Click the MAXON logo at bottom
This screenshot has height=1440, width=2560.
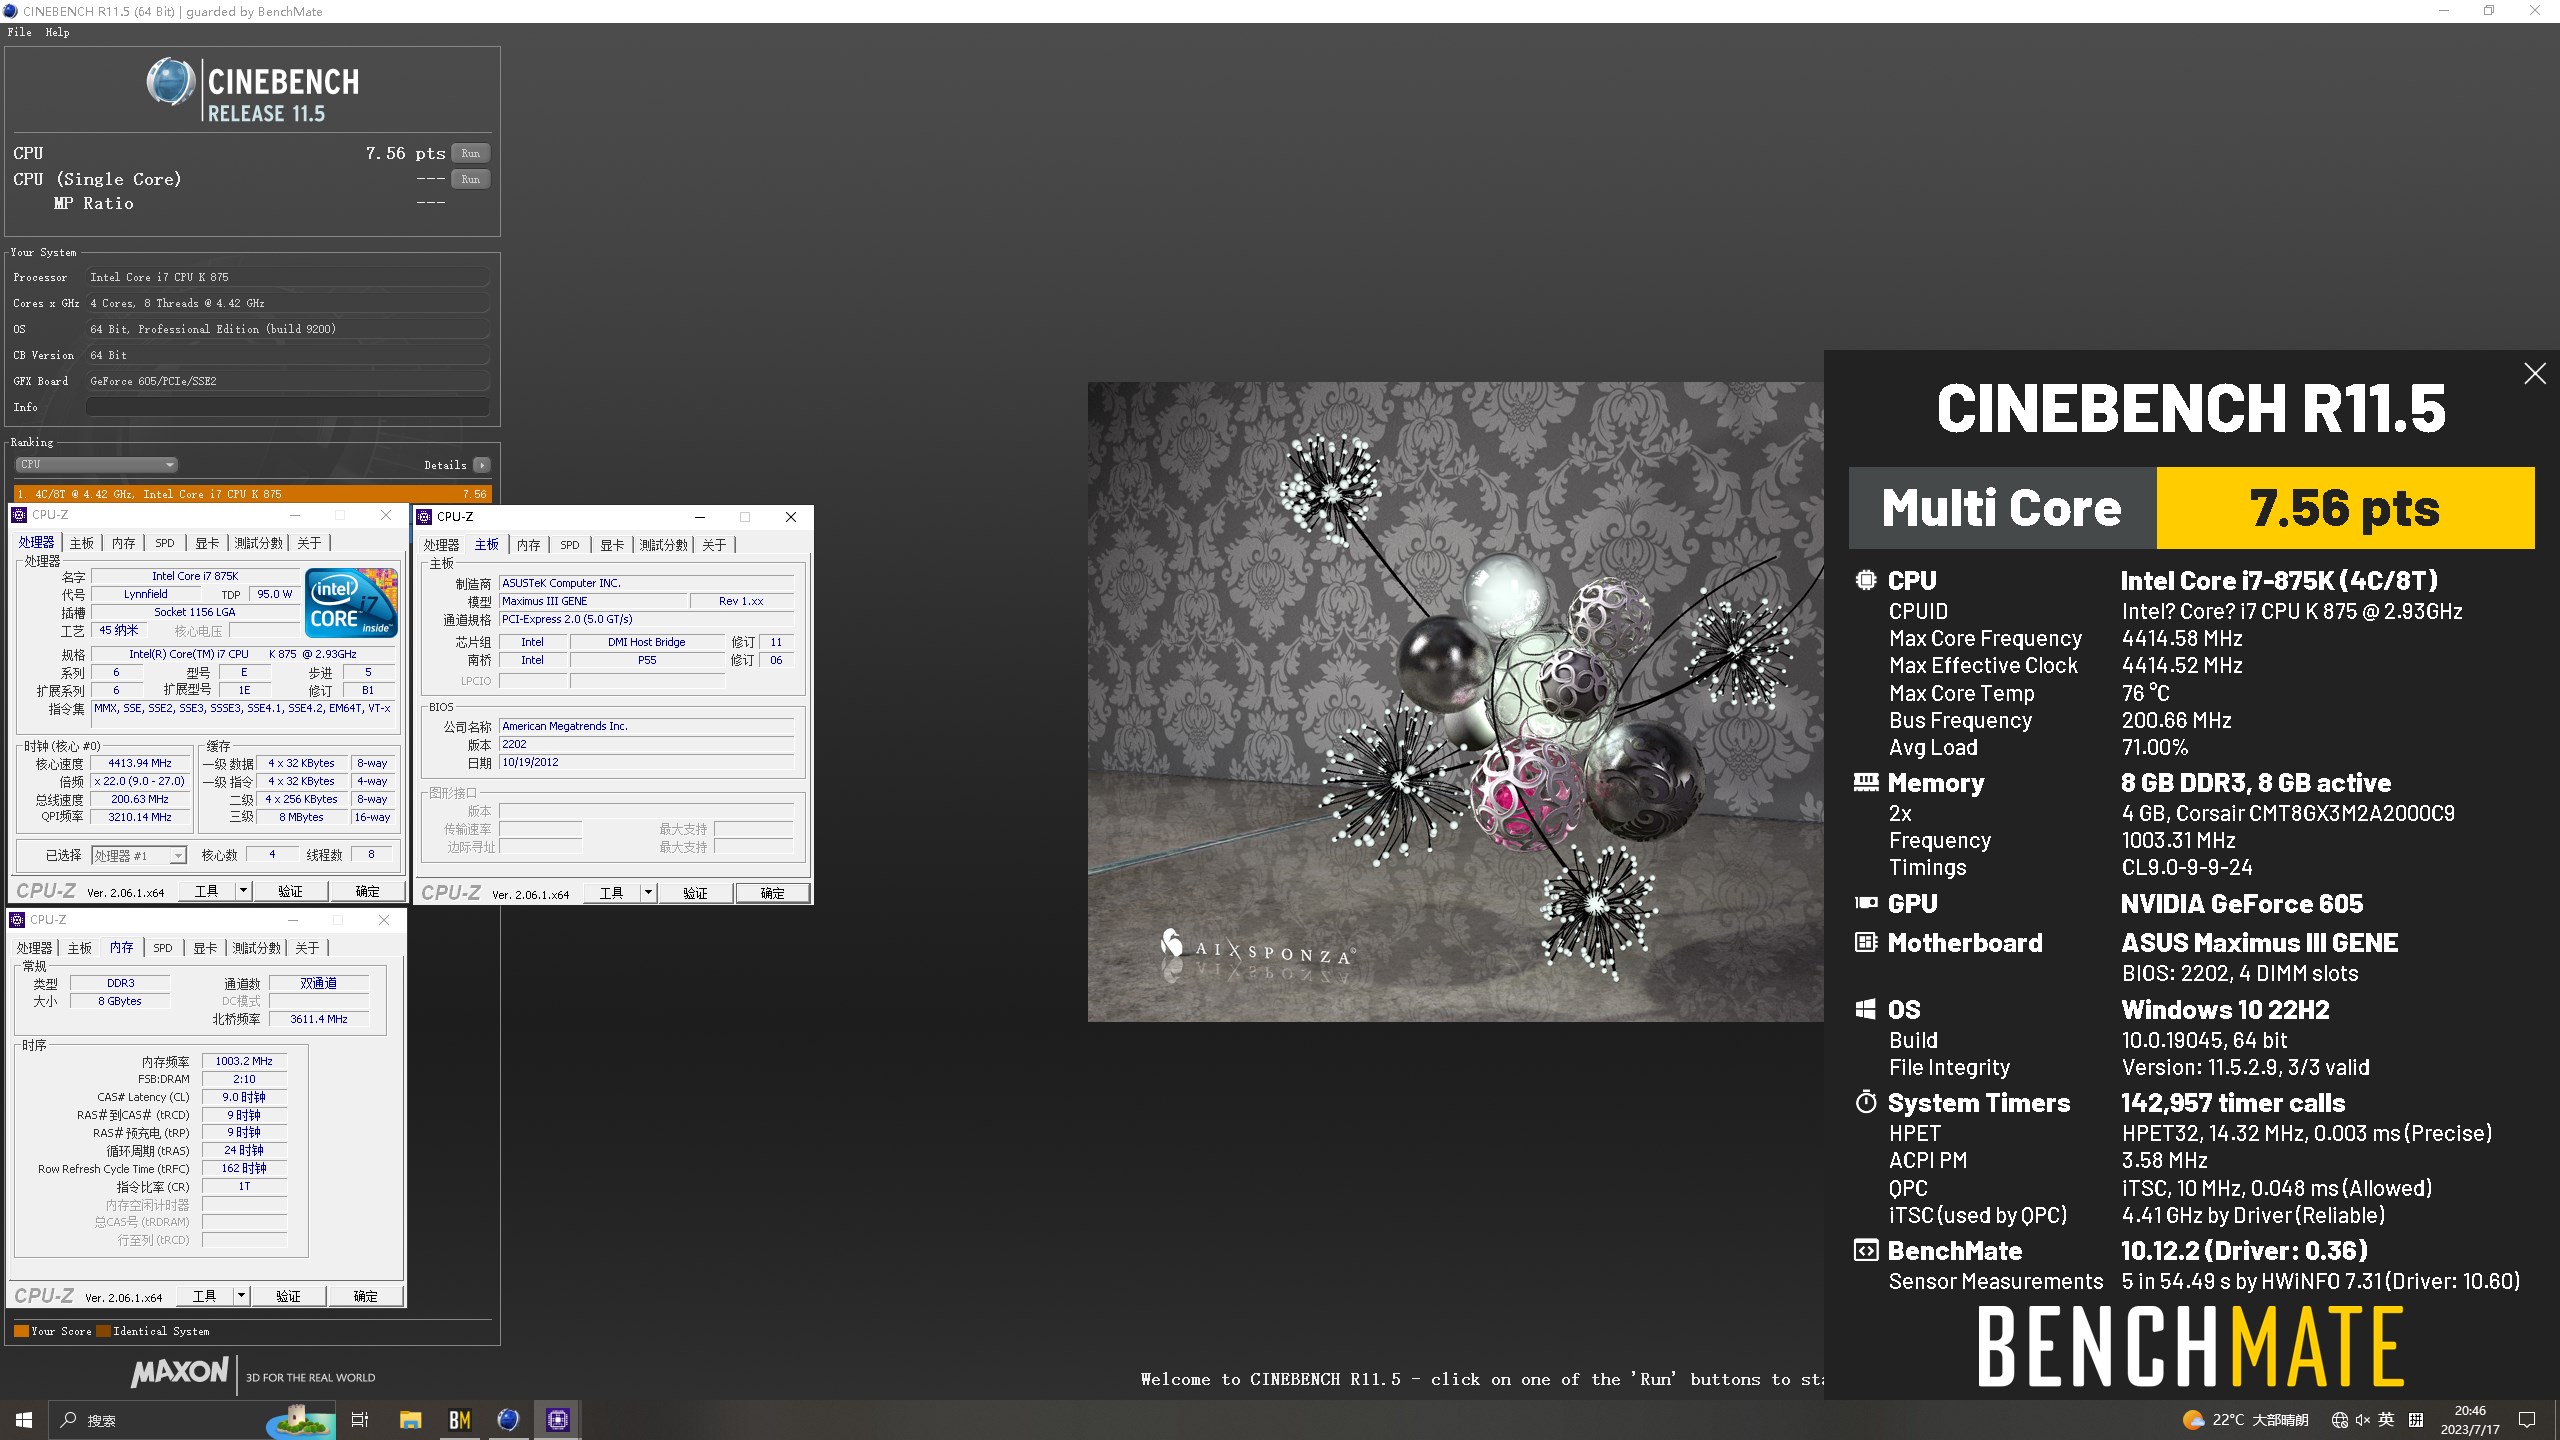[x=180, y=1371]
